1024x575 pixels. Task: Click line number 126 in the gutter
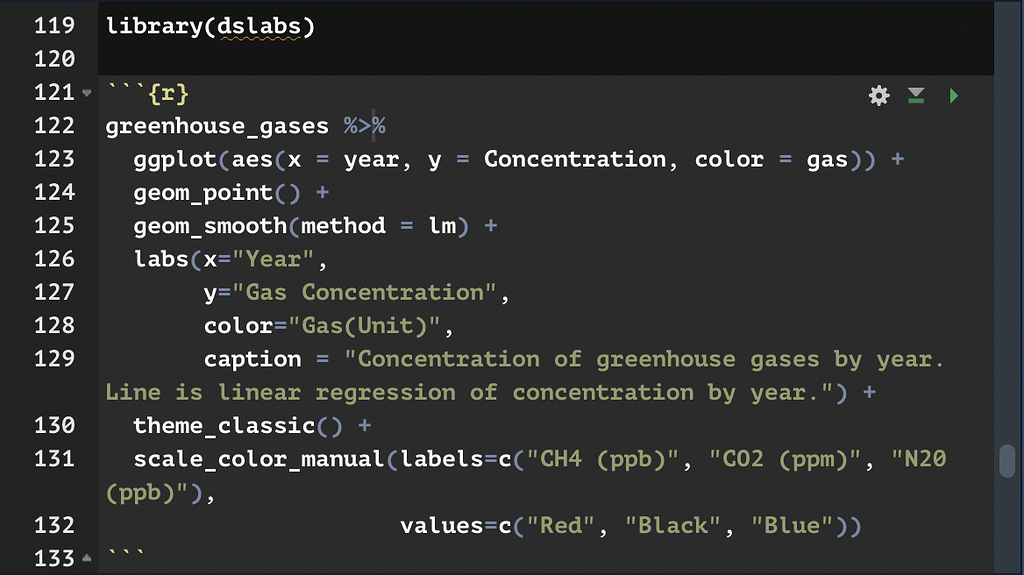click(x=54, y=259)
